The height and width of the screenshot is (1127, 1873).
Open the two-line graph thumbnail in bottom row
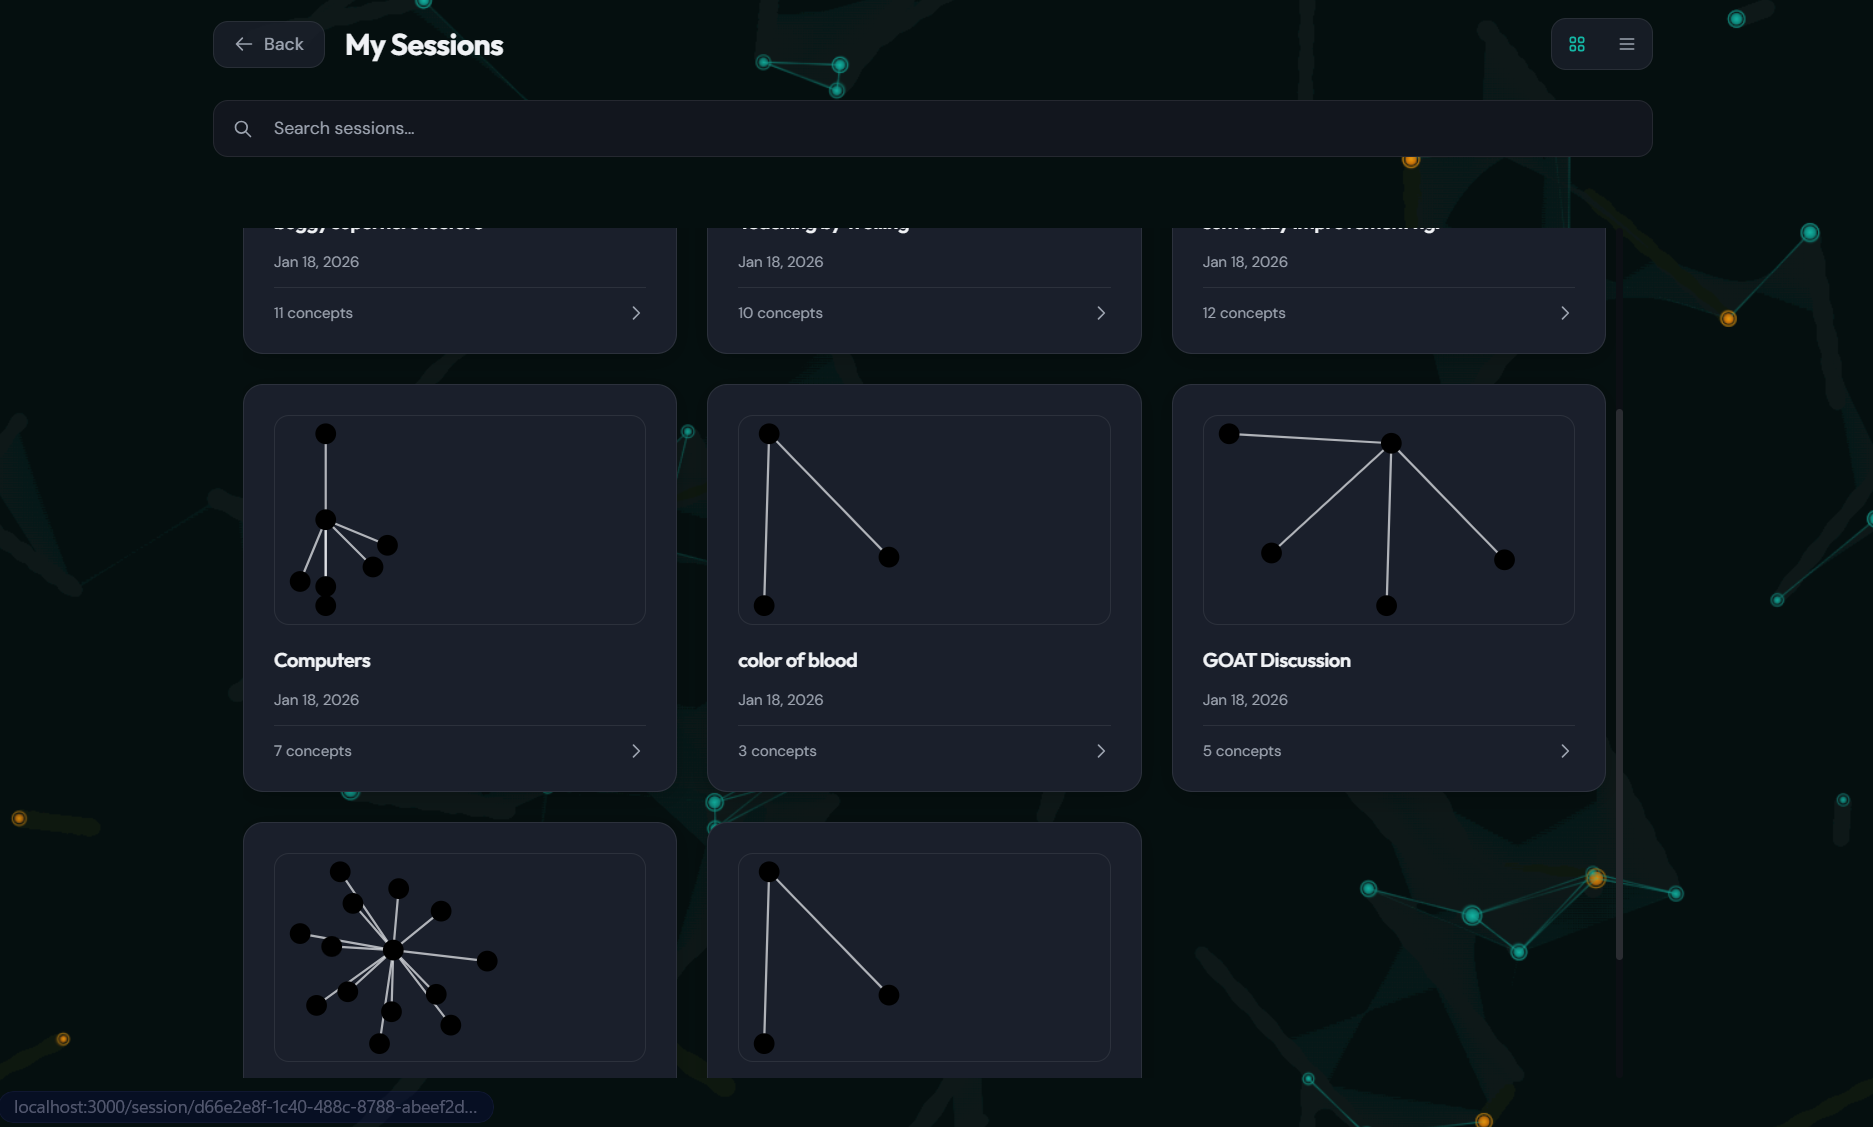click(x=924, y=957)
